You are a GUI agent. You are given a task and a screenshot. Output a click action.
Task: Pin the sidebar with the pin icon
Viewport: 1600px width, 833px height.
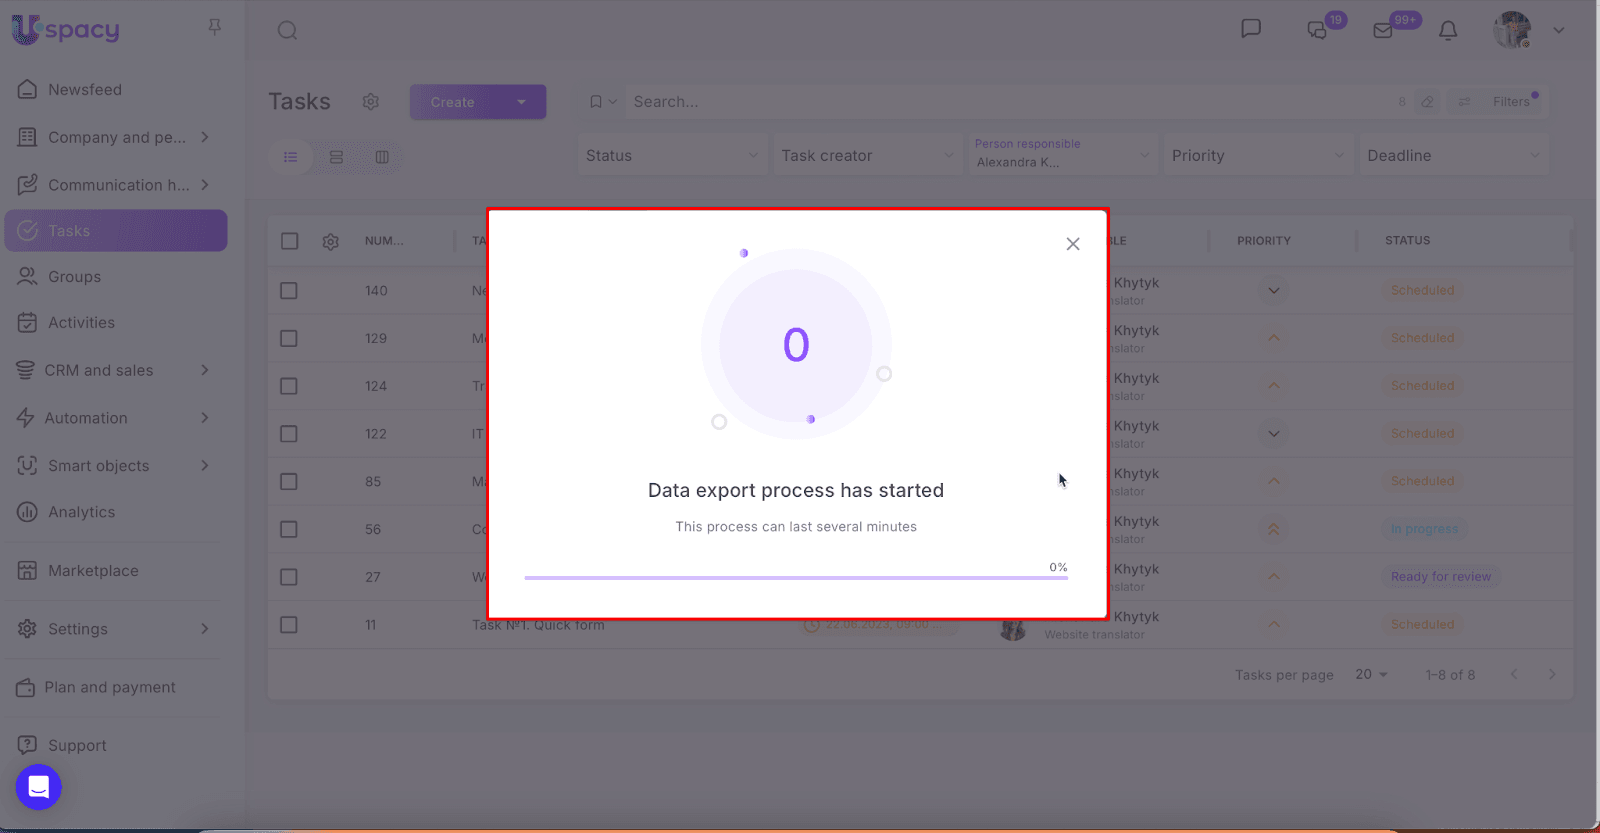click(214, 28)
